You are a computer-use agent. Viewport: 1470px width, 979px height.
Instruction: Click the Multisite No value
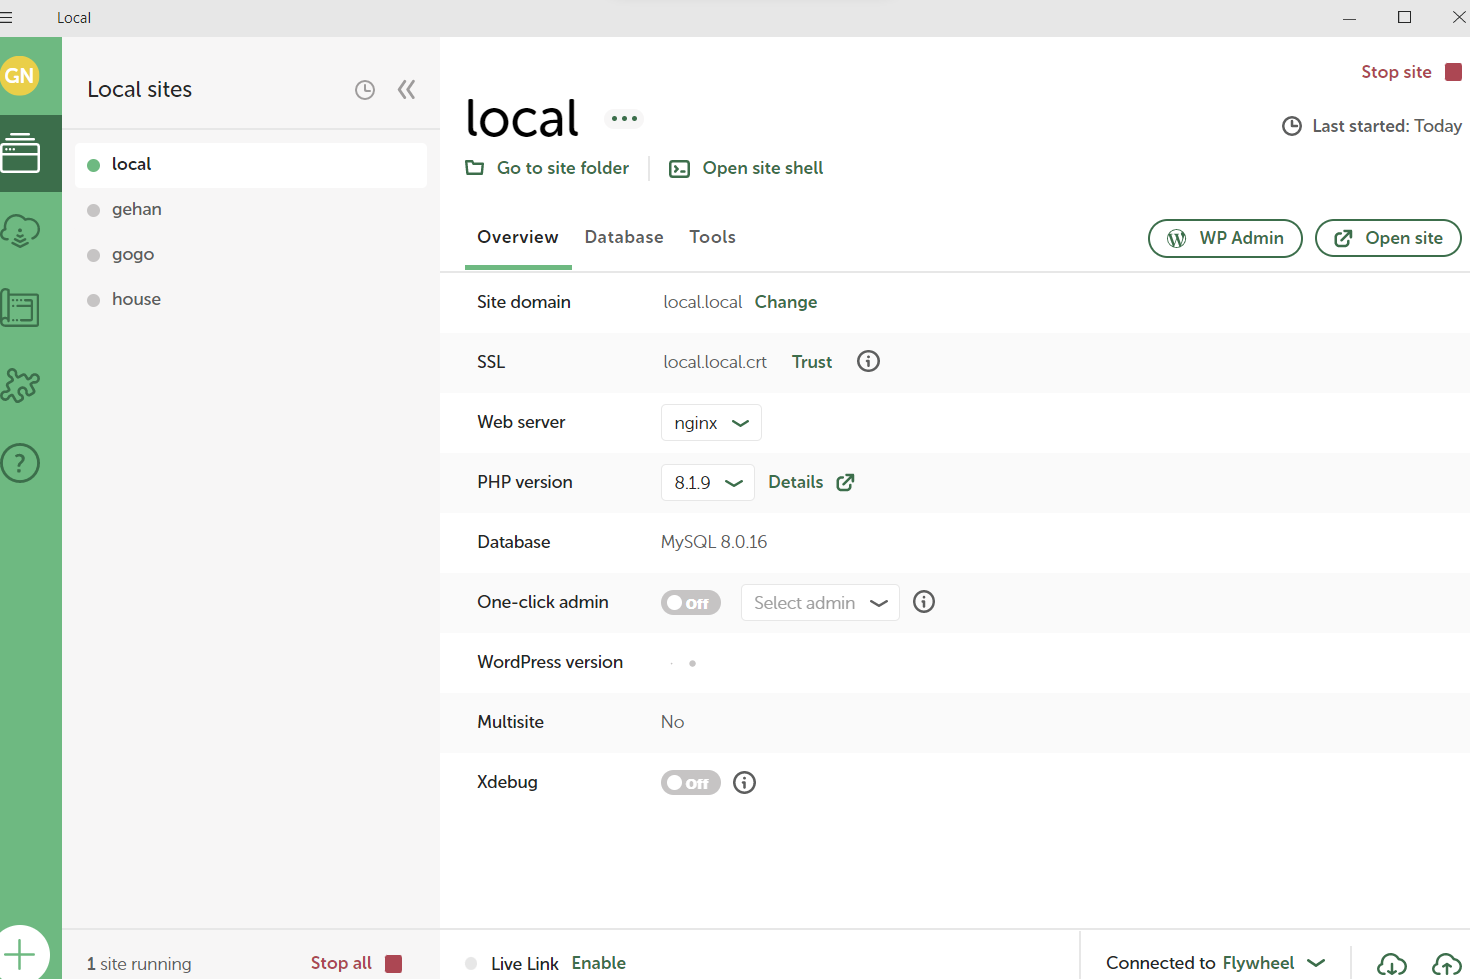[673, 722]
